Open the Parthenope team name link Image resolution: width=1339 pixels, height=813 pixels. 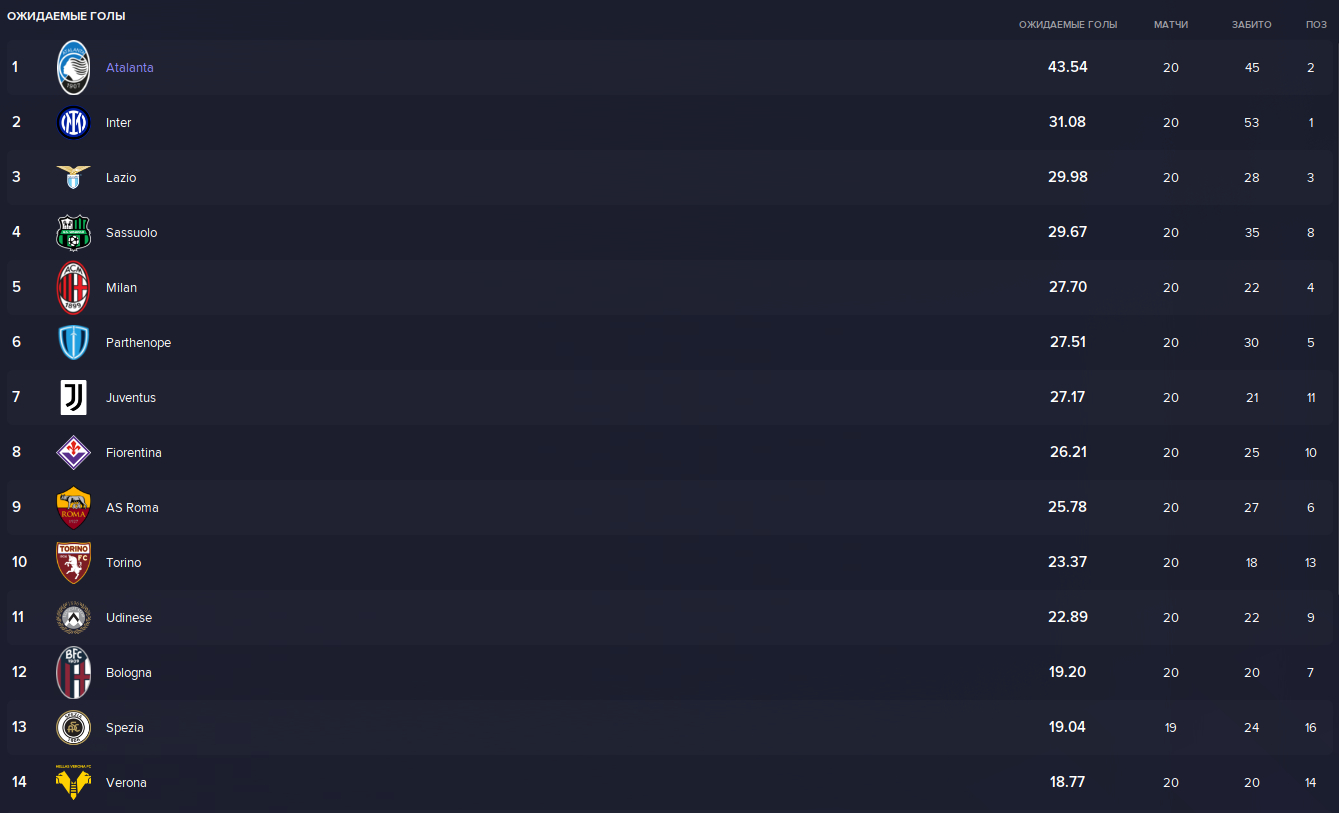click(138, 343)
